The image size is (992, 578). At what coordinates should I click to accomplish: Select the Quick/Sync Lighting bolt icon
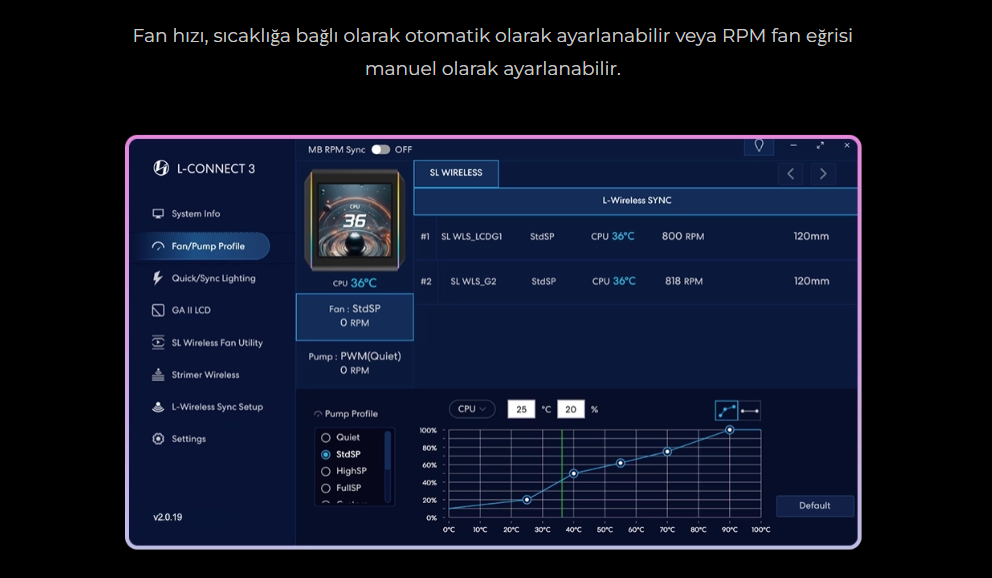pos(158,278)
